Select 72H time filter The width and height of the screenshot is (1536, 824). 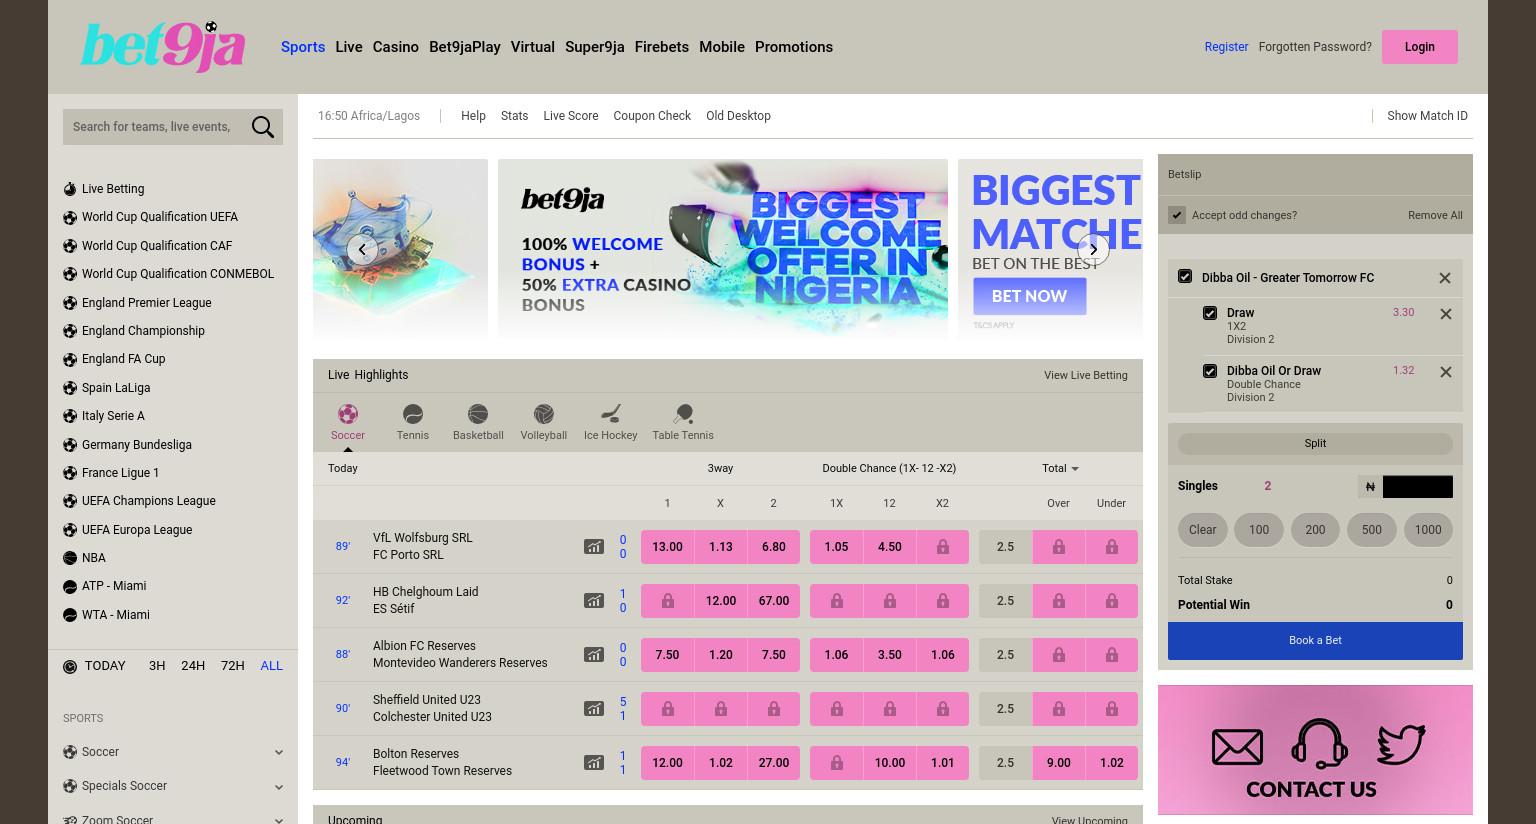coord(233,666)
